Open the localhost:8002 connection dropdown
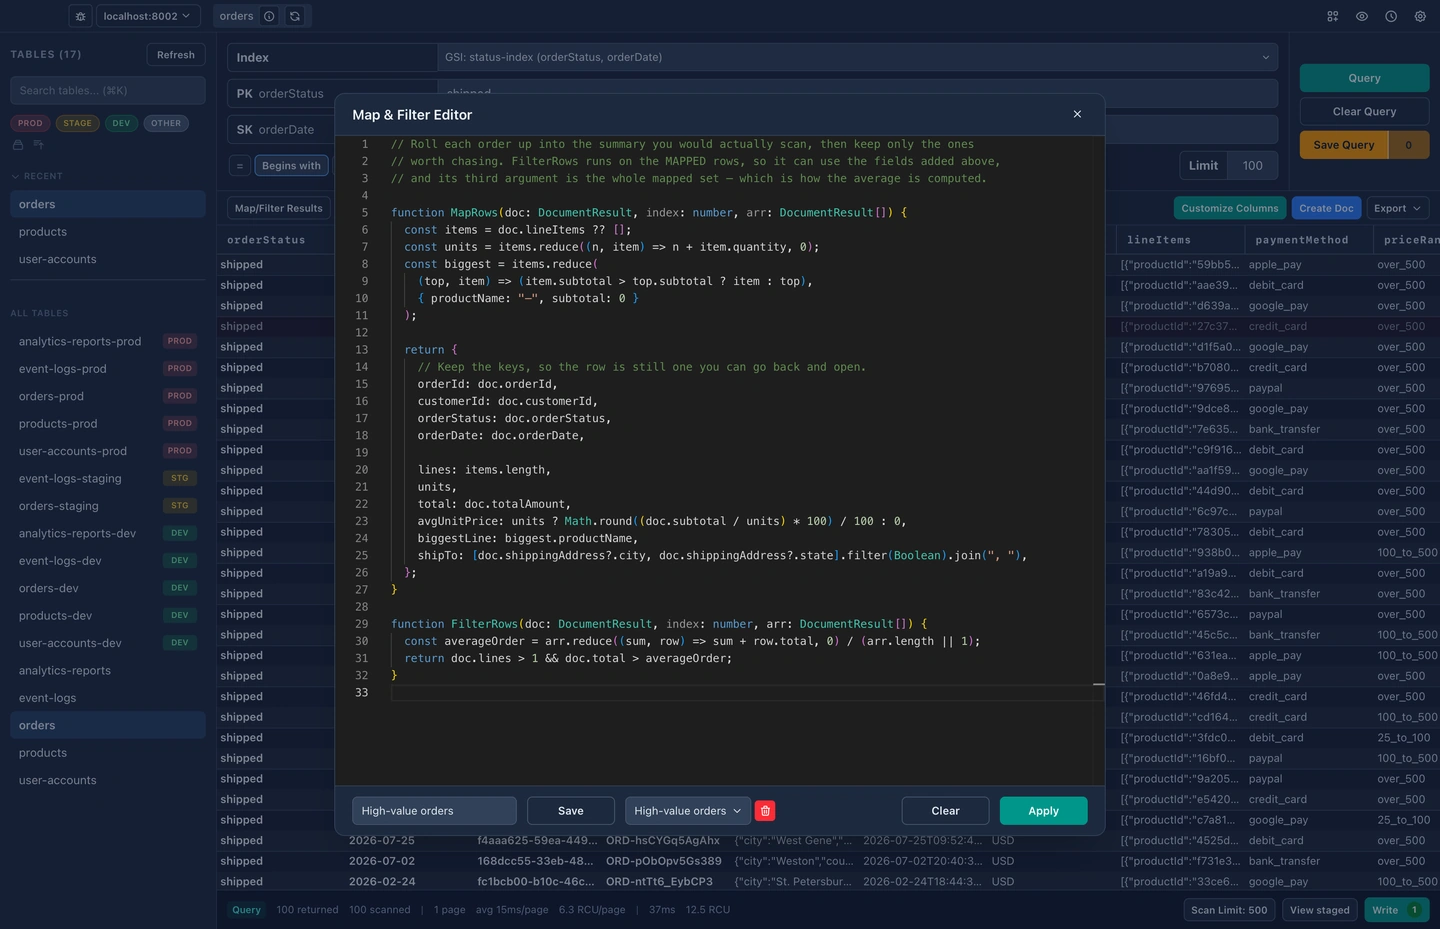The width and height of the screenshot is (1440, 929). tap(147, 16)
